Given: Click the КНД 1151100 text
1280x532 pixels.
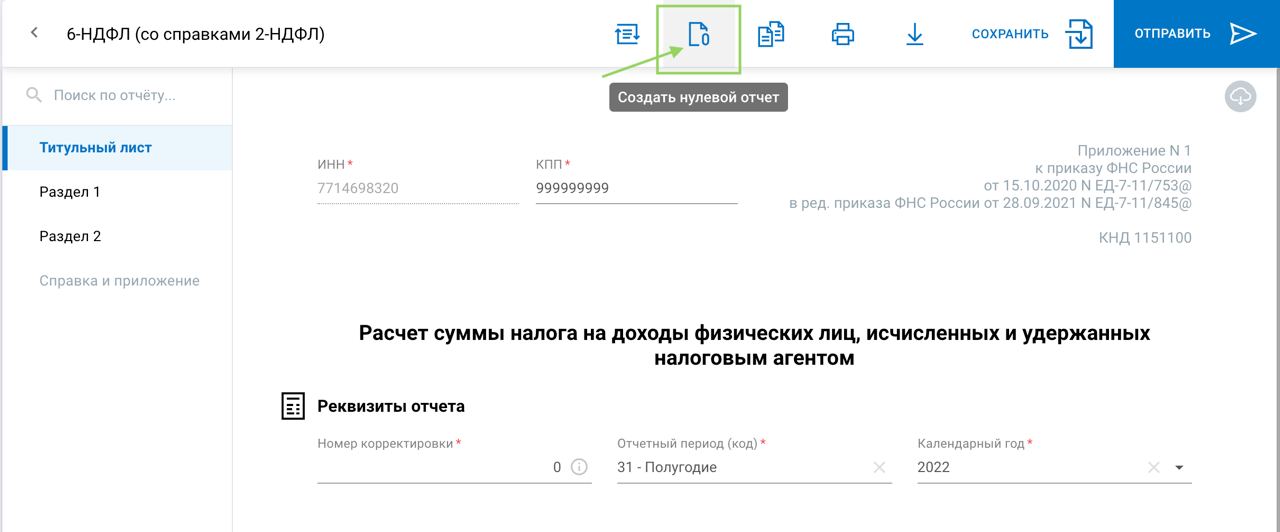Looking at the screenshot, I should click(x=1145, y=238).
